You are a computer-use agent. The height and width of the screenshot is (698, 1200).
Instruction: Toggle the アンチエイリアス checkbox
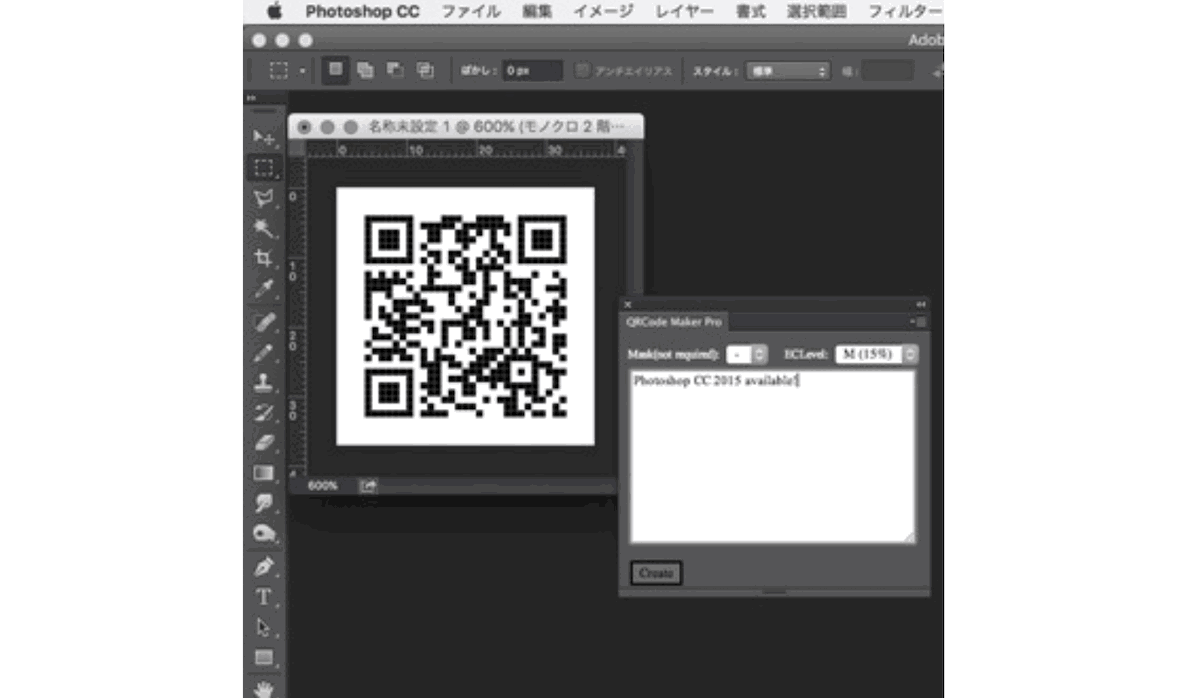[583, 71]
